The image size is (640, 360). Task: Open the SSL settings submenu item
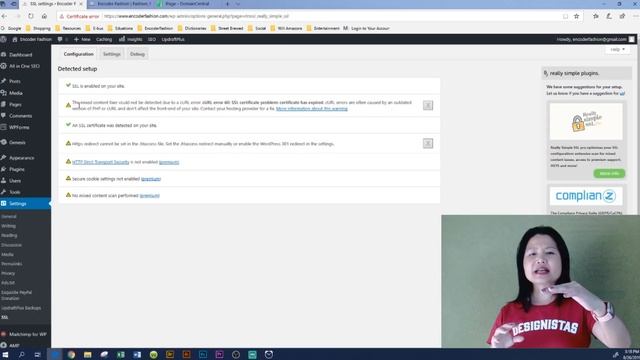pyautogui.click(x=4, y=317)
